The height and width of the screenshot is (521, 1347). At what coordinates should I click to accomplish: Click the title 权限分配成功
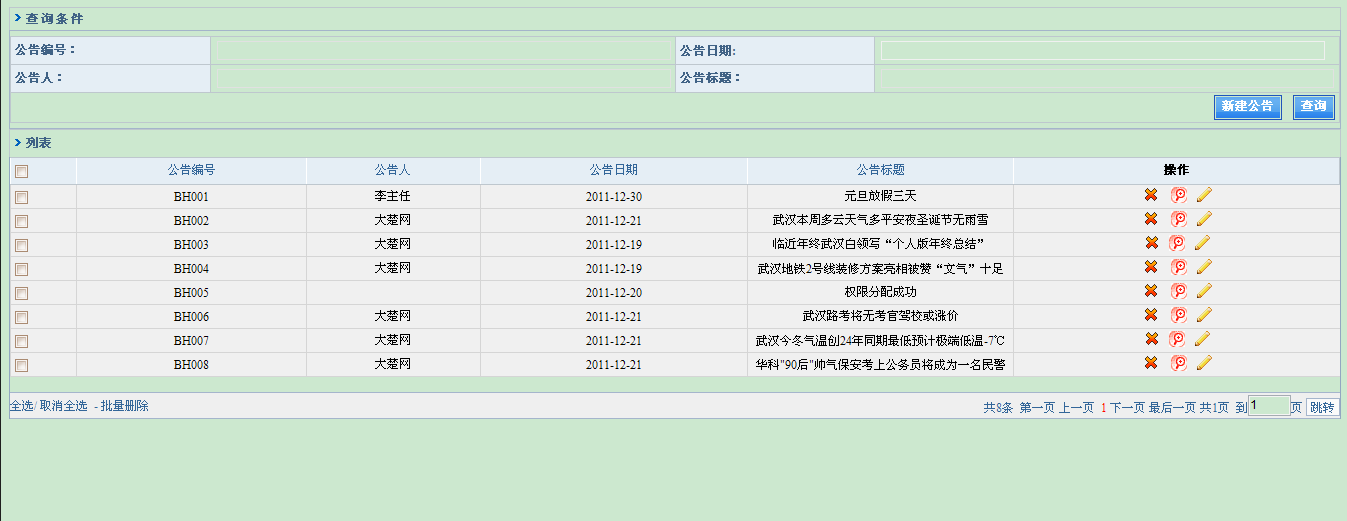click(880, 292)
